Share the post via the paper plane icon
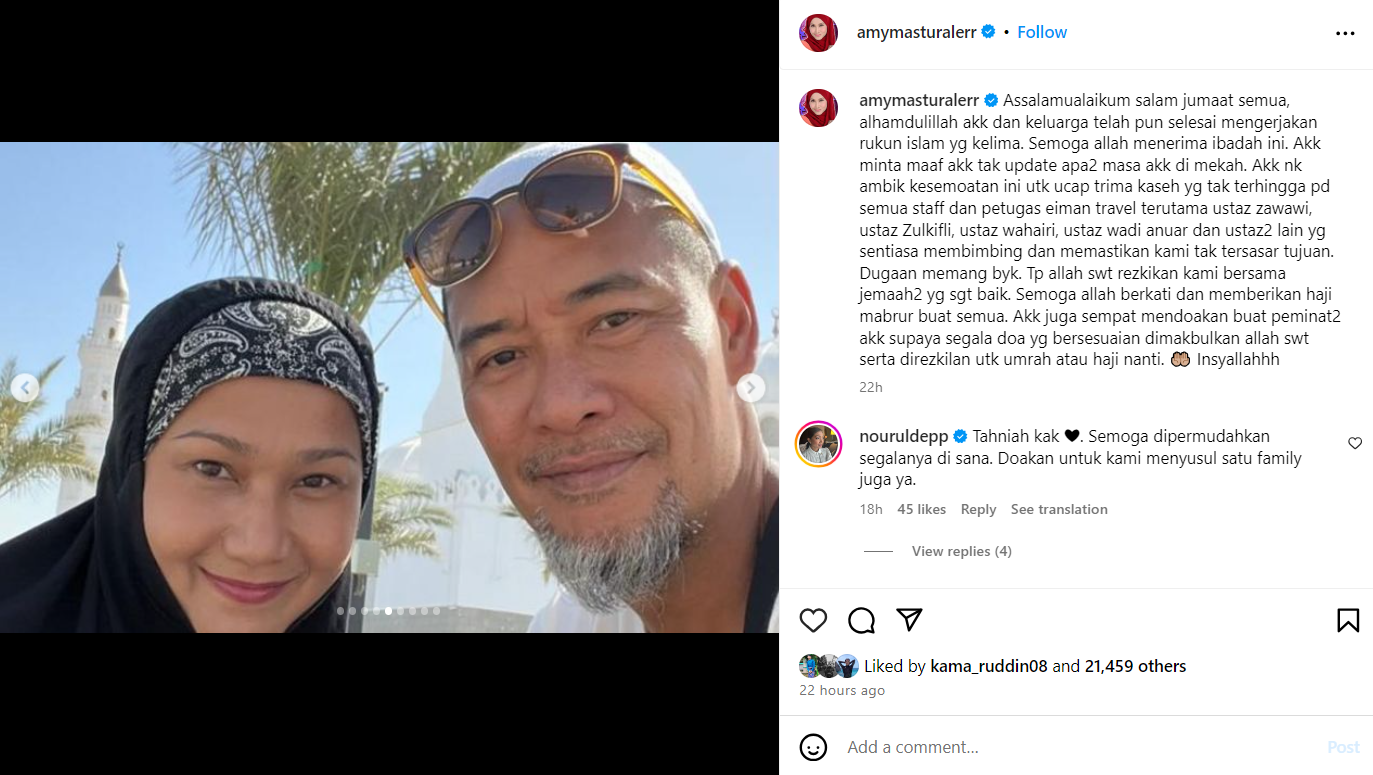Screen dimensions: 1373x775 pyautogui.click(x=909, y=620)
